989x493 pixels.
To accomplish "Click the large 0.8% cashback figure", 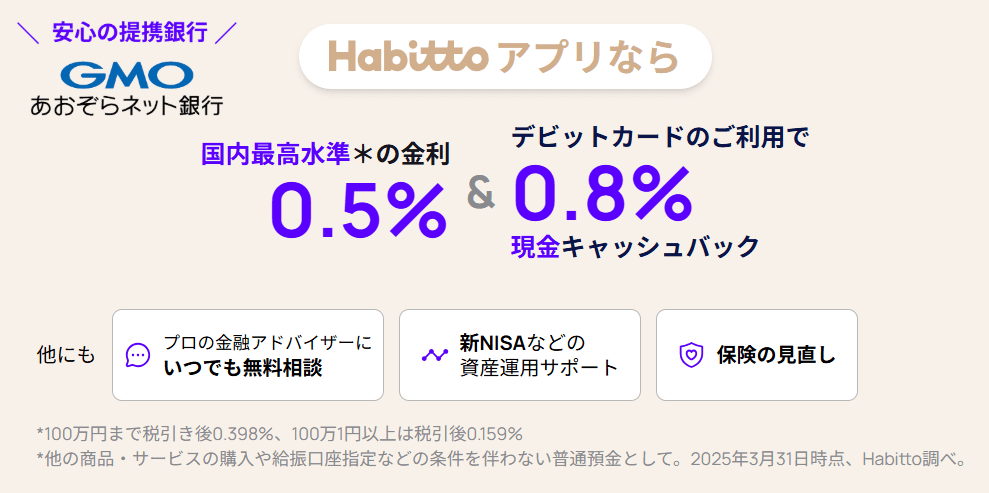I will pyautogui.click(x=603, y=194).
